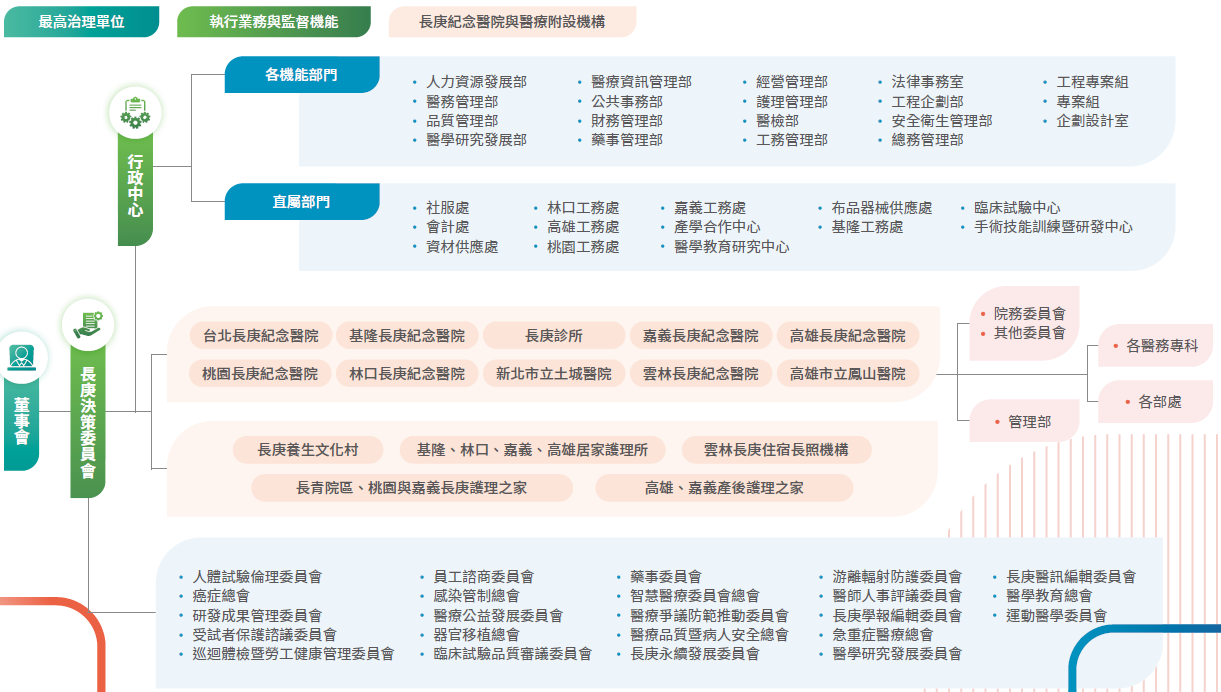Click 游離輻射防護委員會 entry
This screenshot has width=1221, height=692.
point(897,577)
